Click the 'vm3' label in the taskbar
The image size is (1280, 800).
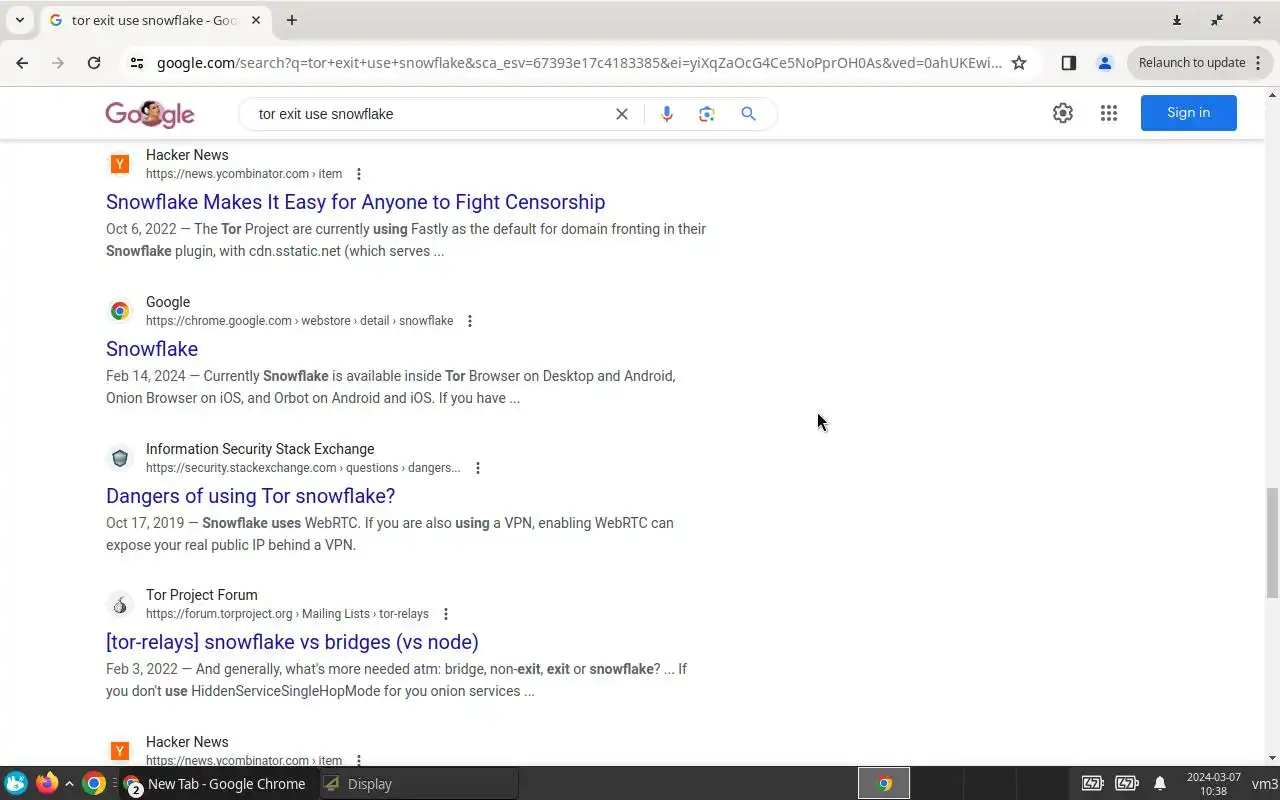click(1264, 784)
